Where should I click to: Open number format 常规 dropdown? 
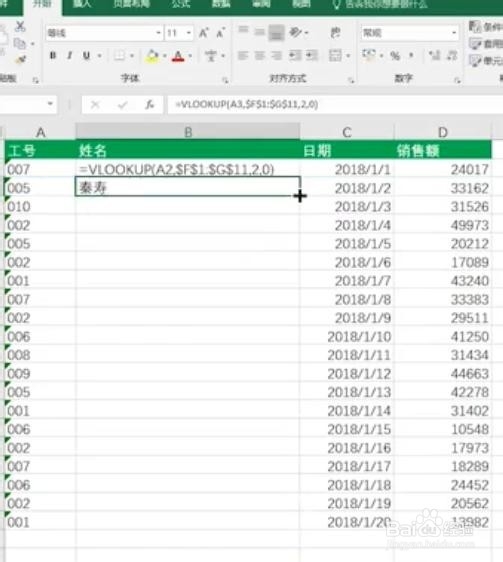(454, 33)
